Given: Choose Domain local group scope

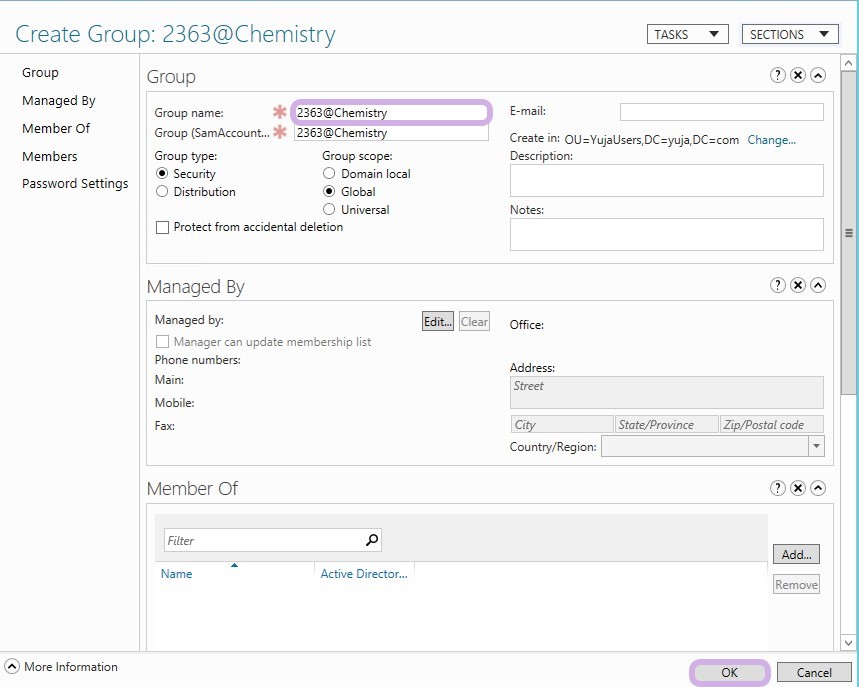Looking at the screenshot, I should pyautogui.click(x=329, y=174).
